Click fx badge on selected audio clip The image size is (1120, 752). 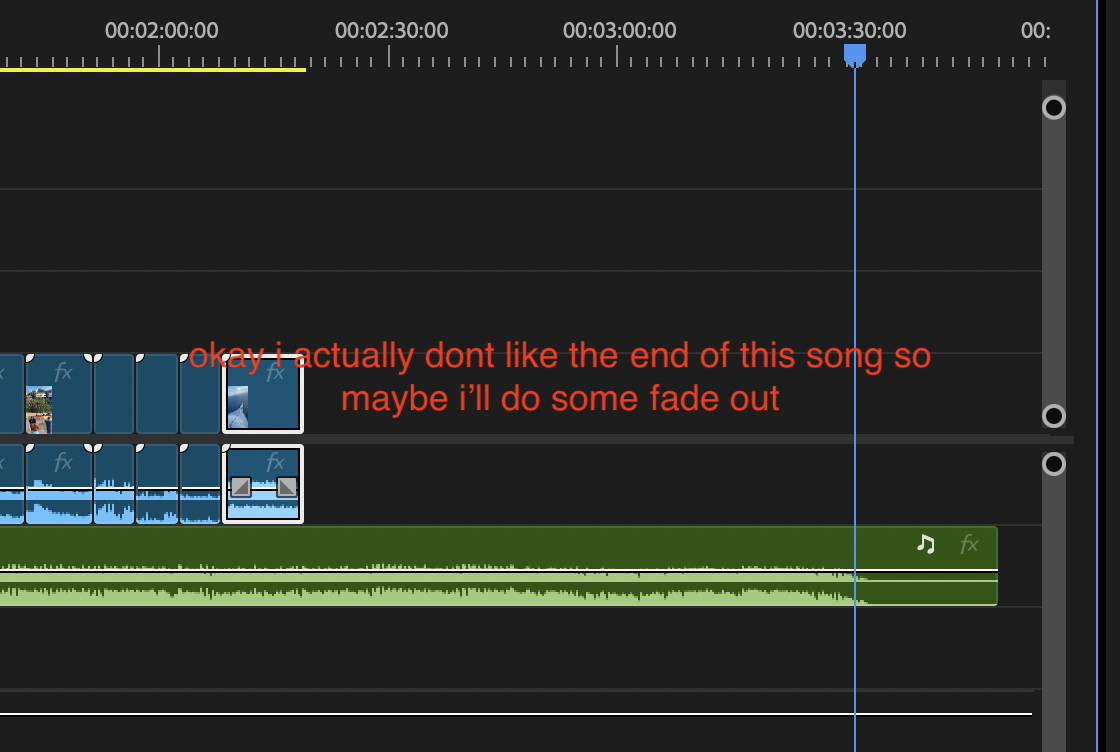275,462
